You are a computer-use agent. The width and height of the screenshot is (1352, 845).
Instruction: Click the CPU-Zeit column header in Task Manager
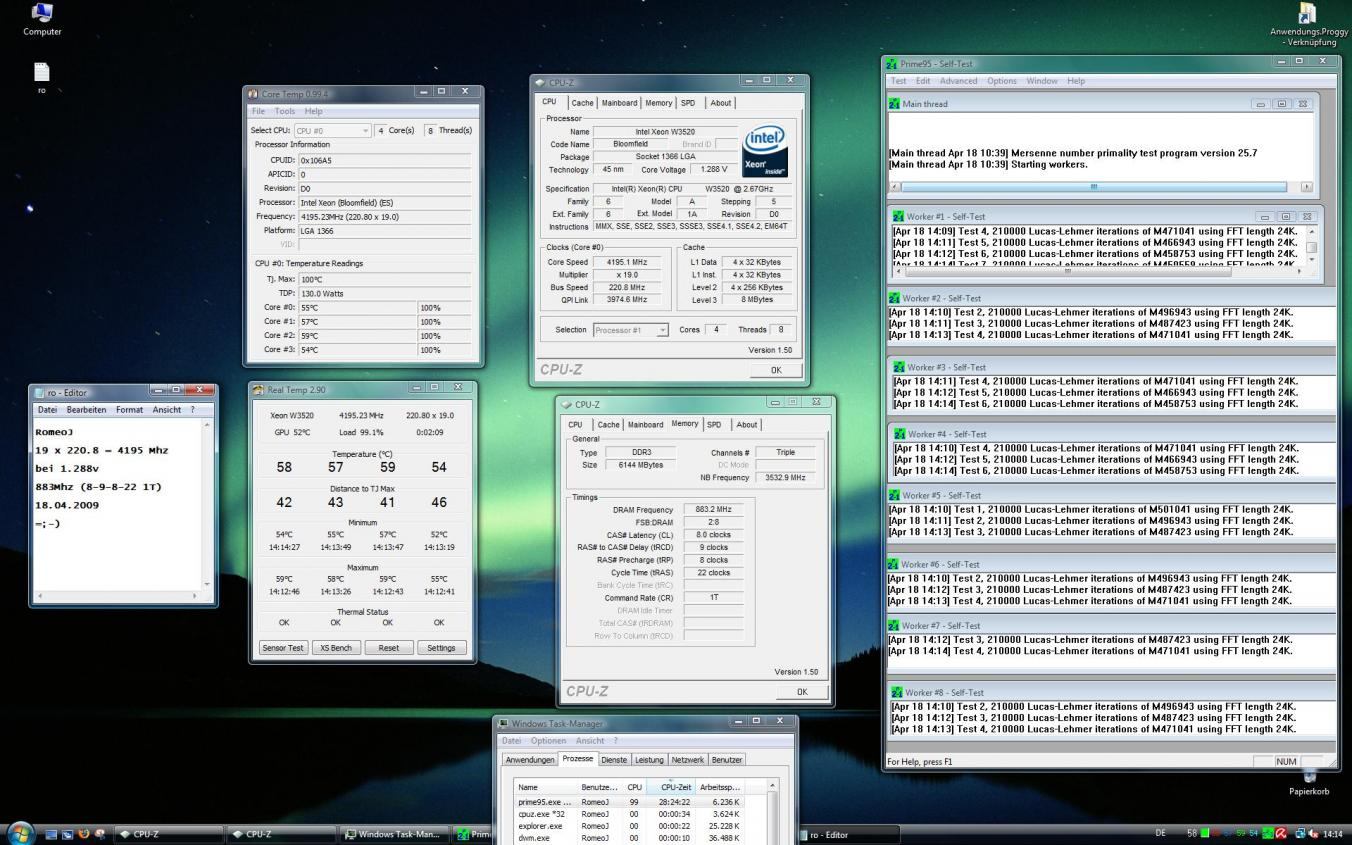[670, 787]
